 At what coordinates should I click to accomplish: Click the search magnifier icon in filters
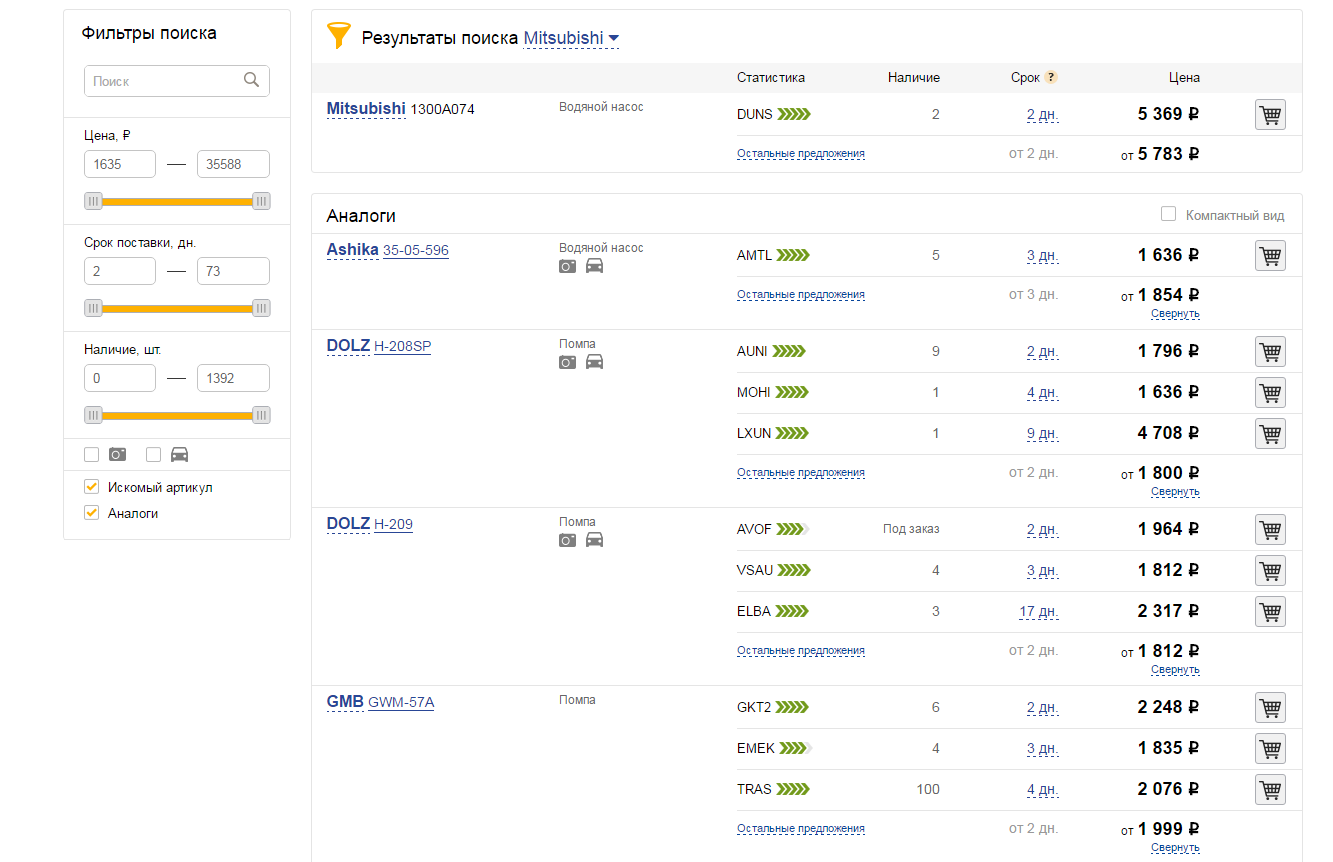[x=252, y=80]
